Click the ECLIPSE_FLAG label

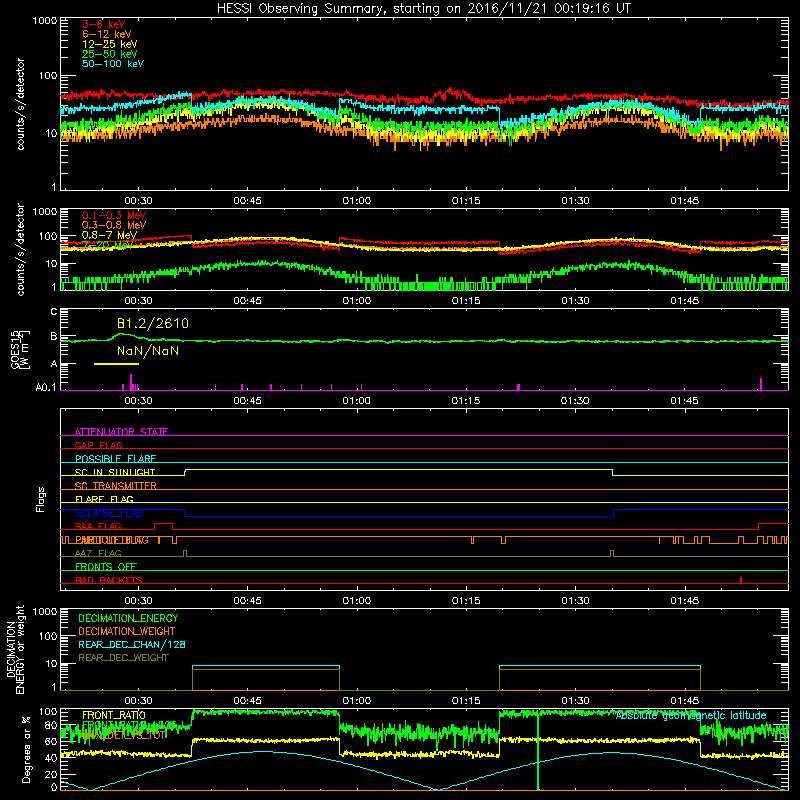[x=109, y=513]
